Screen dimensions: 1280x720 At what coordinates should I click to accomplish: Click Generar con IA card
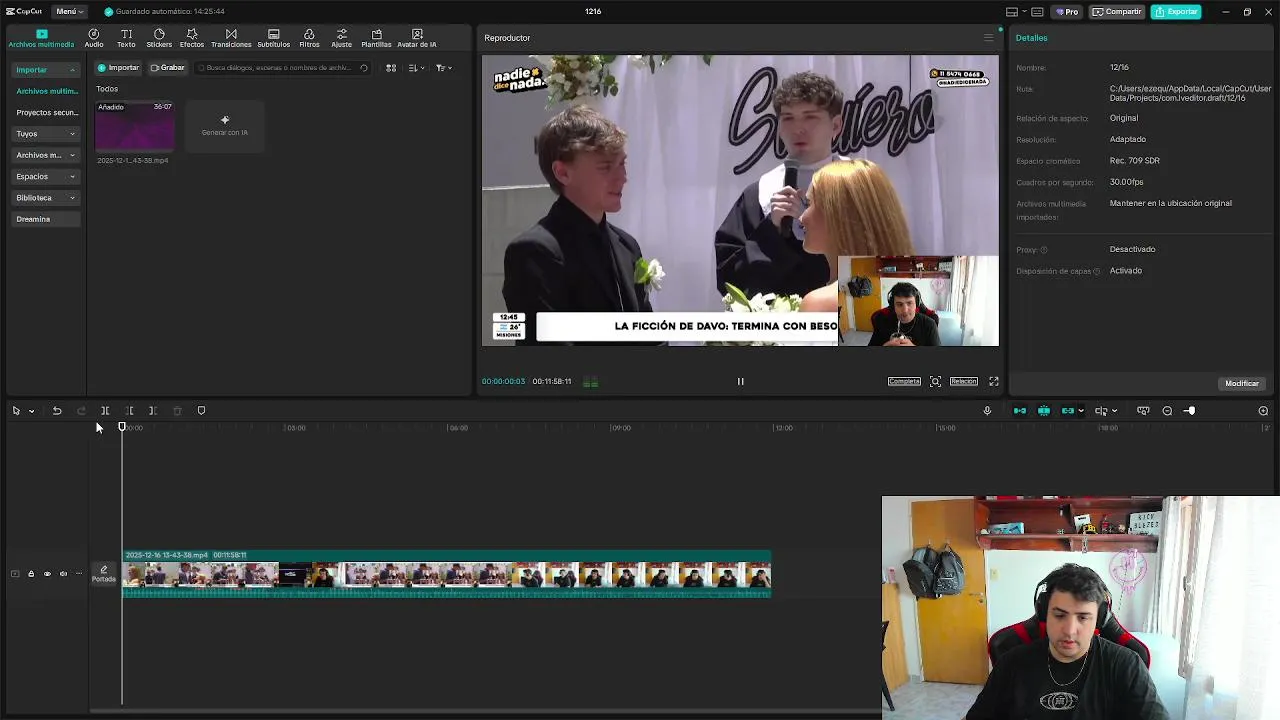[x=225, y=127]
